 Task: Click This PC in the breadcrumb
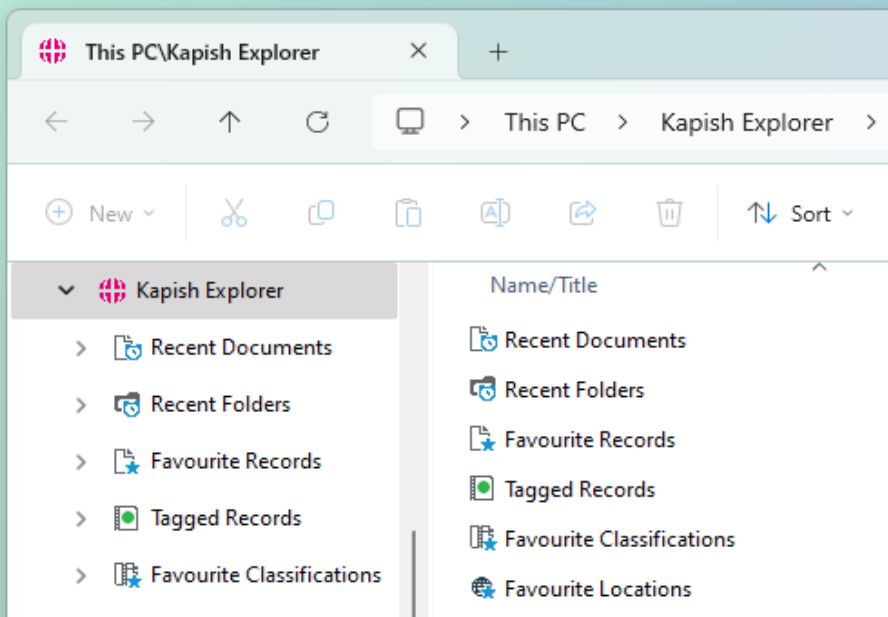(545, 122)
